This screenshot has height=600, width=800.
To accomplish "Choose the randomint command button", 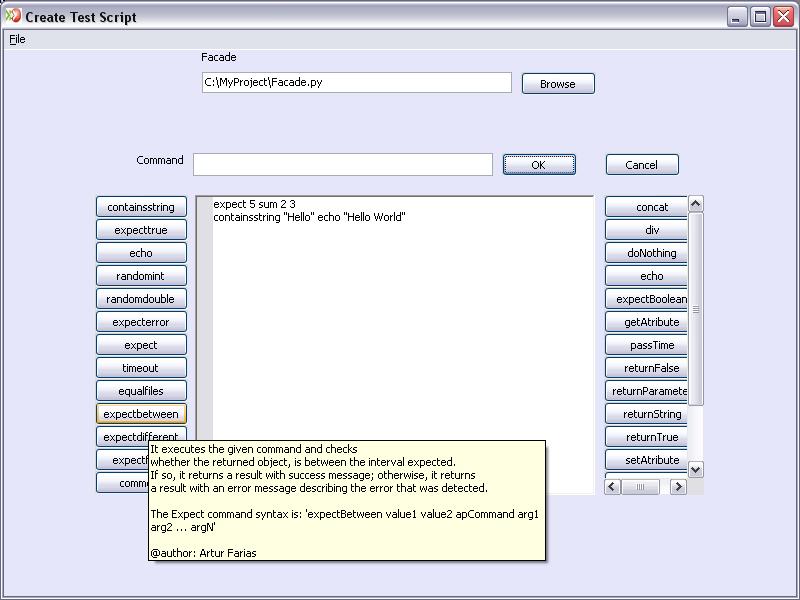I will (141, 276).
